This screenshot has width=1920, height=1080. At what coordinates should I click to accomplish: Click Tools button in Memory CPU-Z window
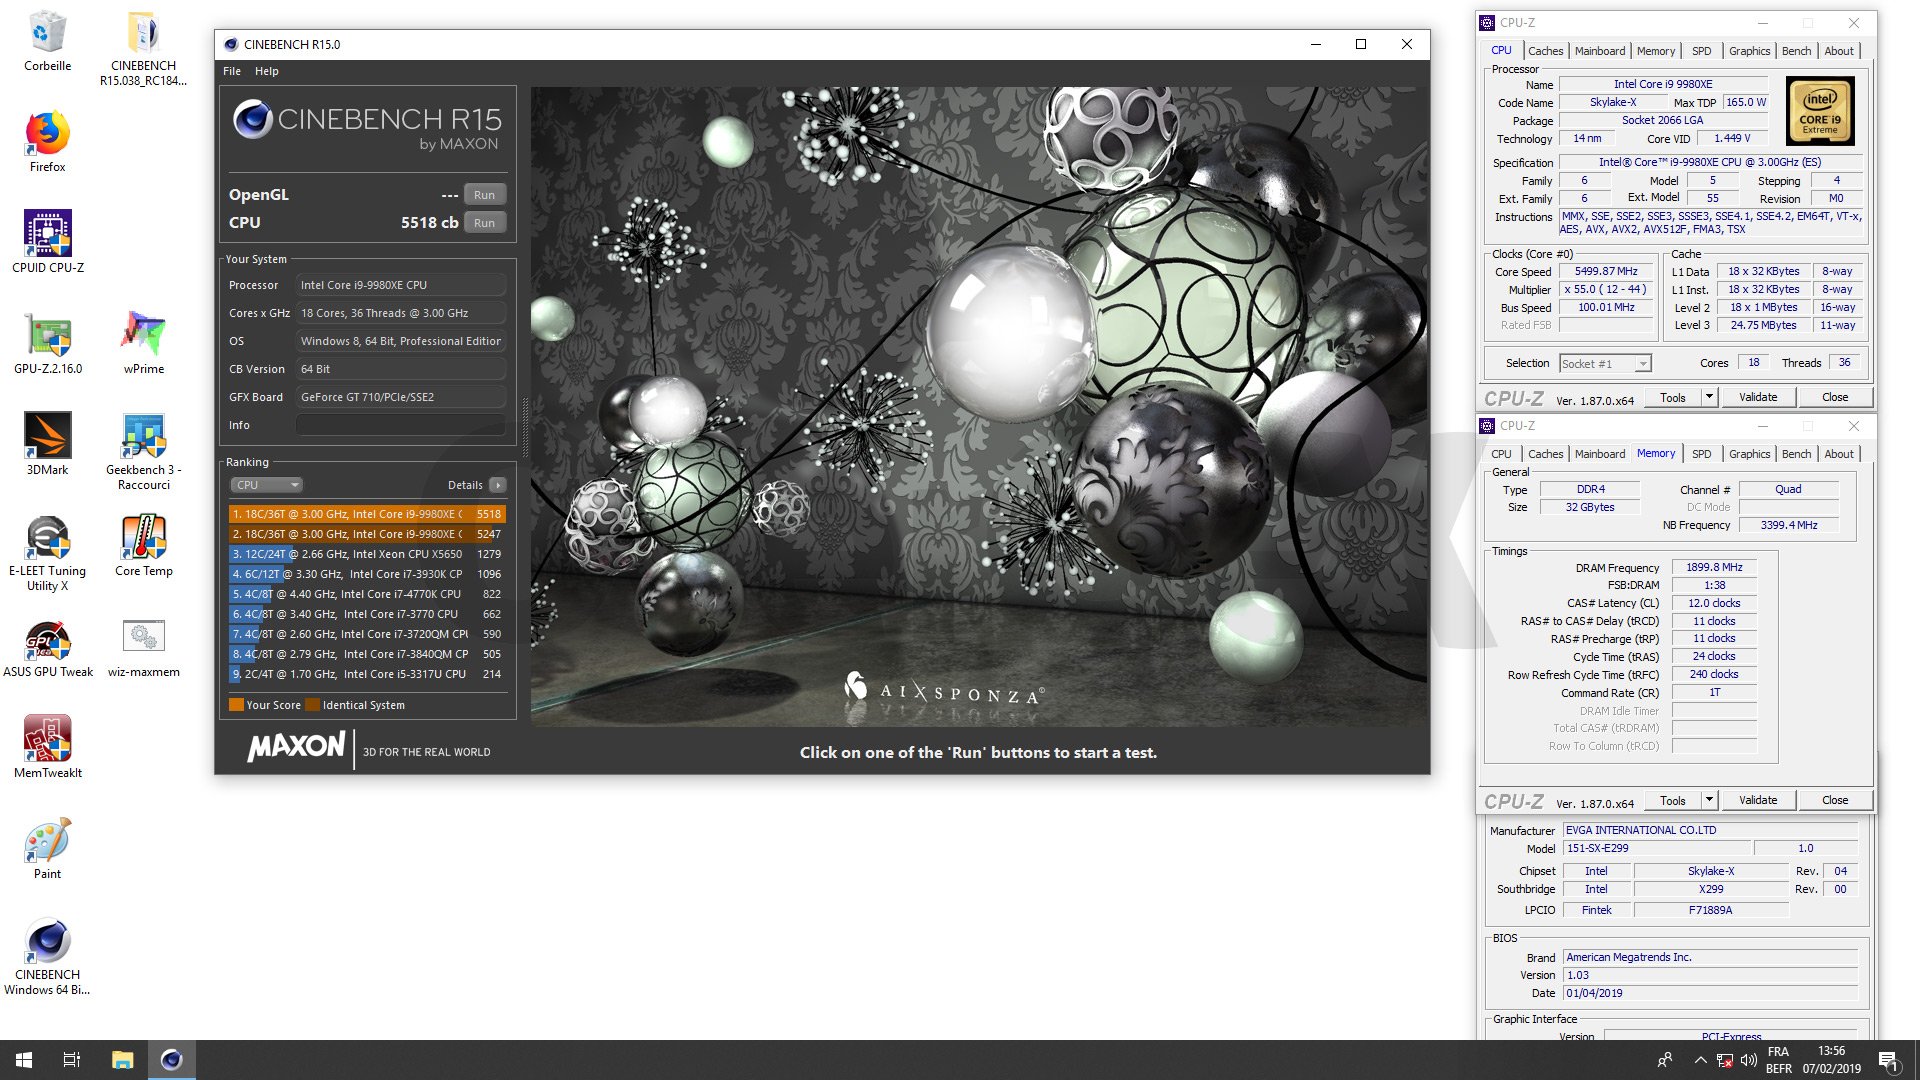click(x=1673, y=800)
